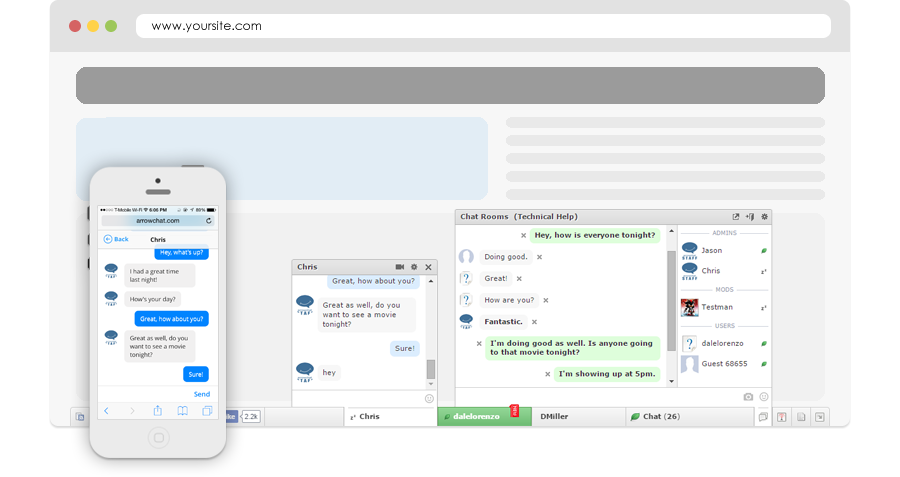Delete the 'How are you?' message
Screen dimensions: 900x477
546,300
